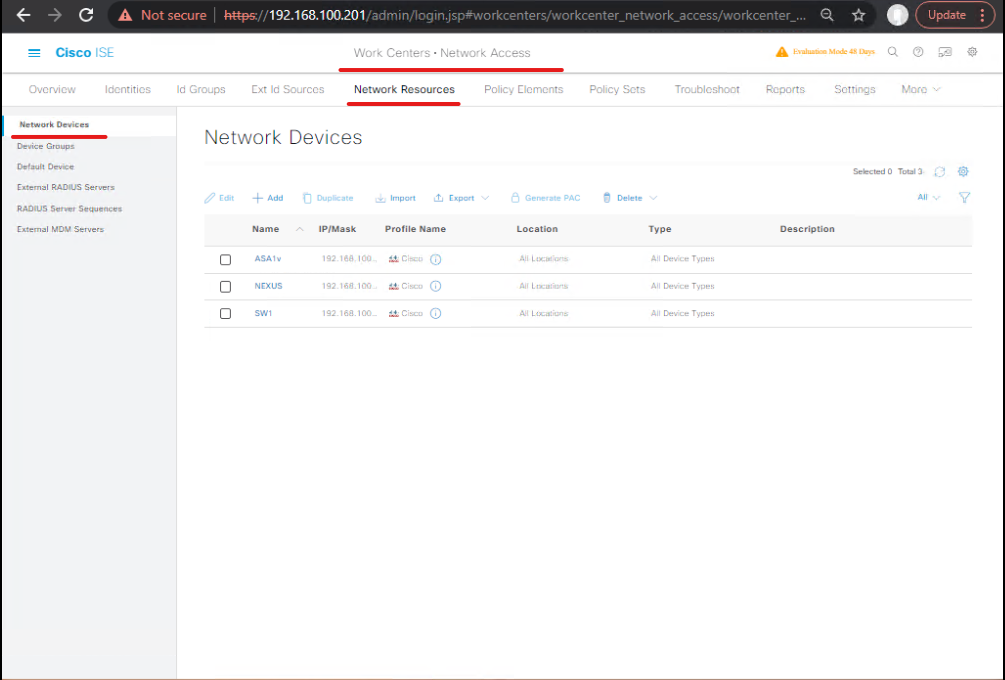The width and height of the screenshot is (1005, 680).
Task: Select Default Device in the sidebar
Action: click(x=46, y=167)
